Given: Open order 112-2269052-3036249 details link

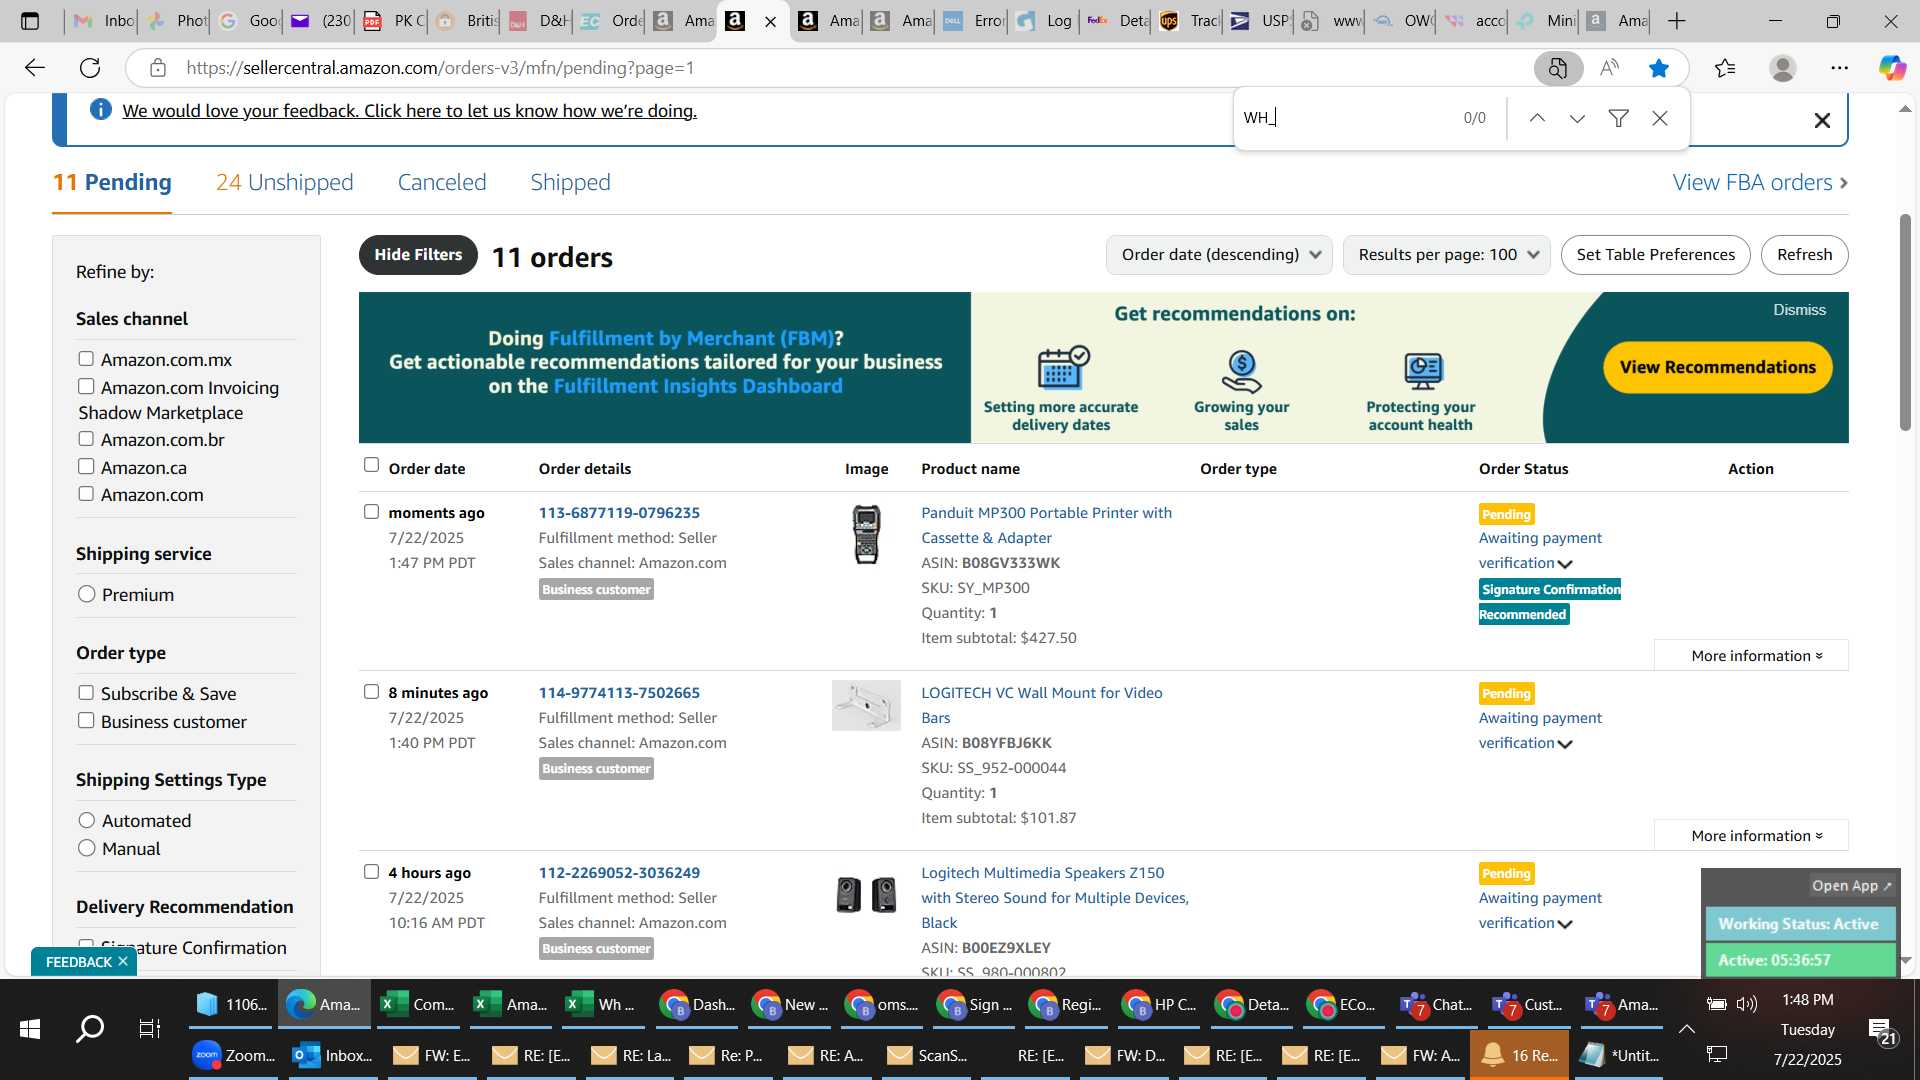Looking at the screenshot, I should (619, 873).
